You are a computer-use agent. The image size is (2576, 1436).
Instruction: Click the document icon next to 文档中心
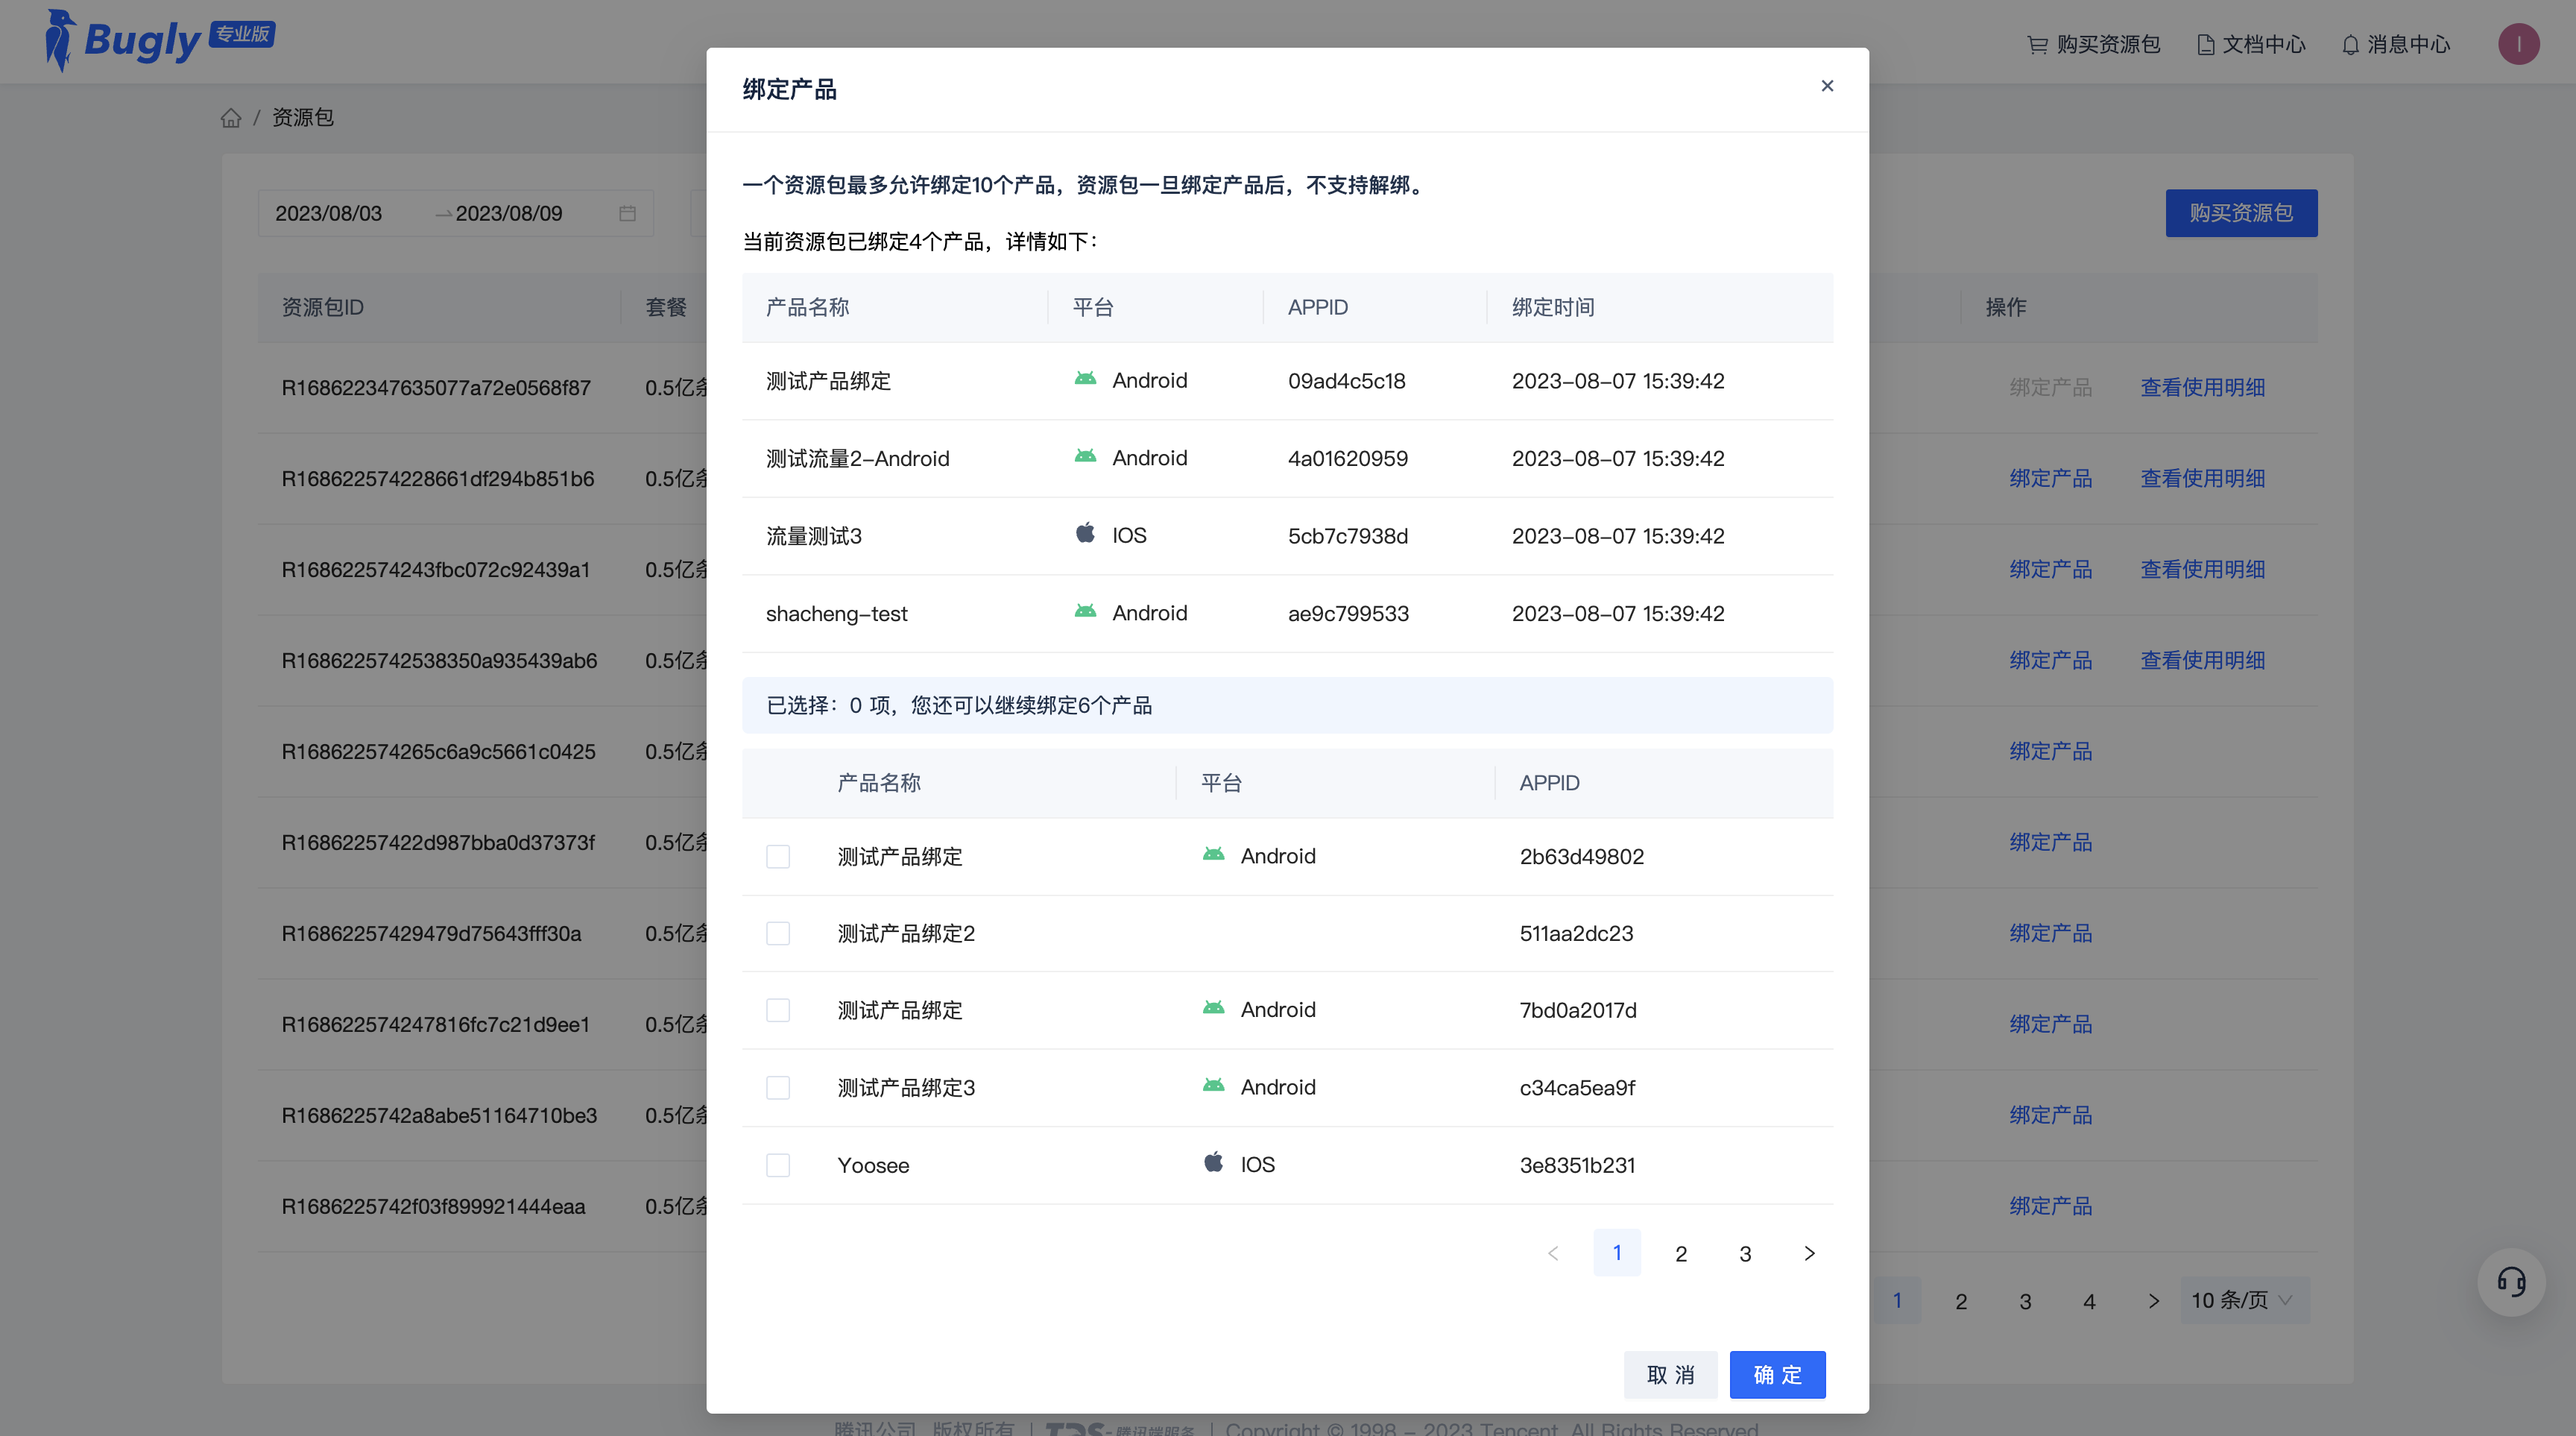(x=2205, y=45)
